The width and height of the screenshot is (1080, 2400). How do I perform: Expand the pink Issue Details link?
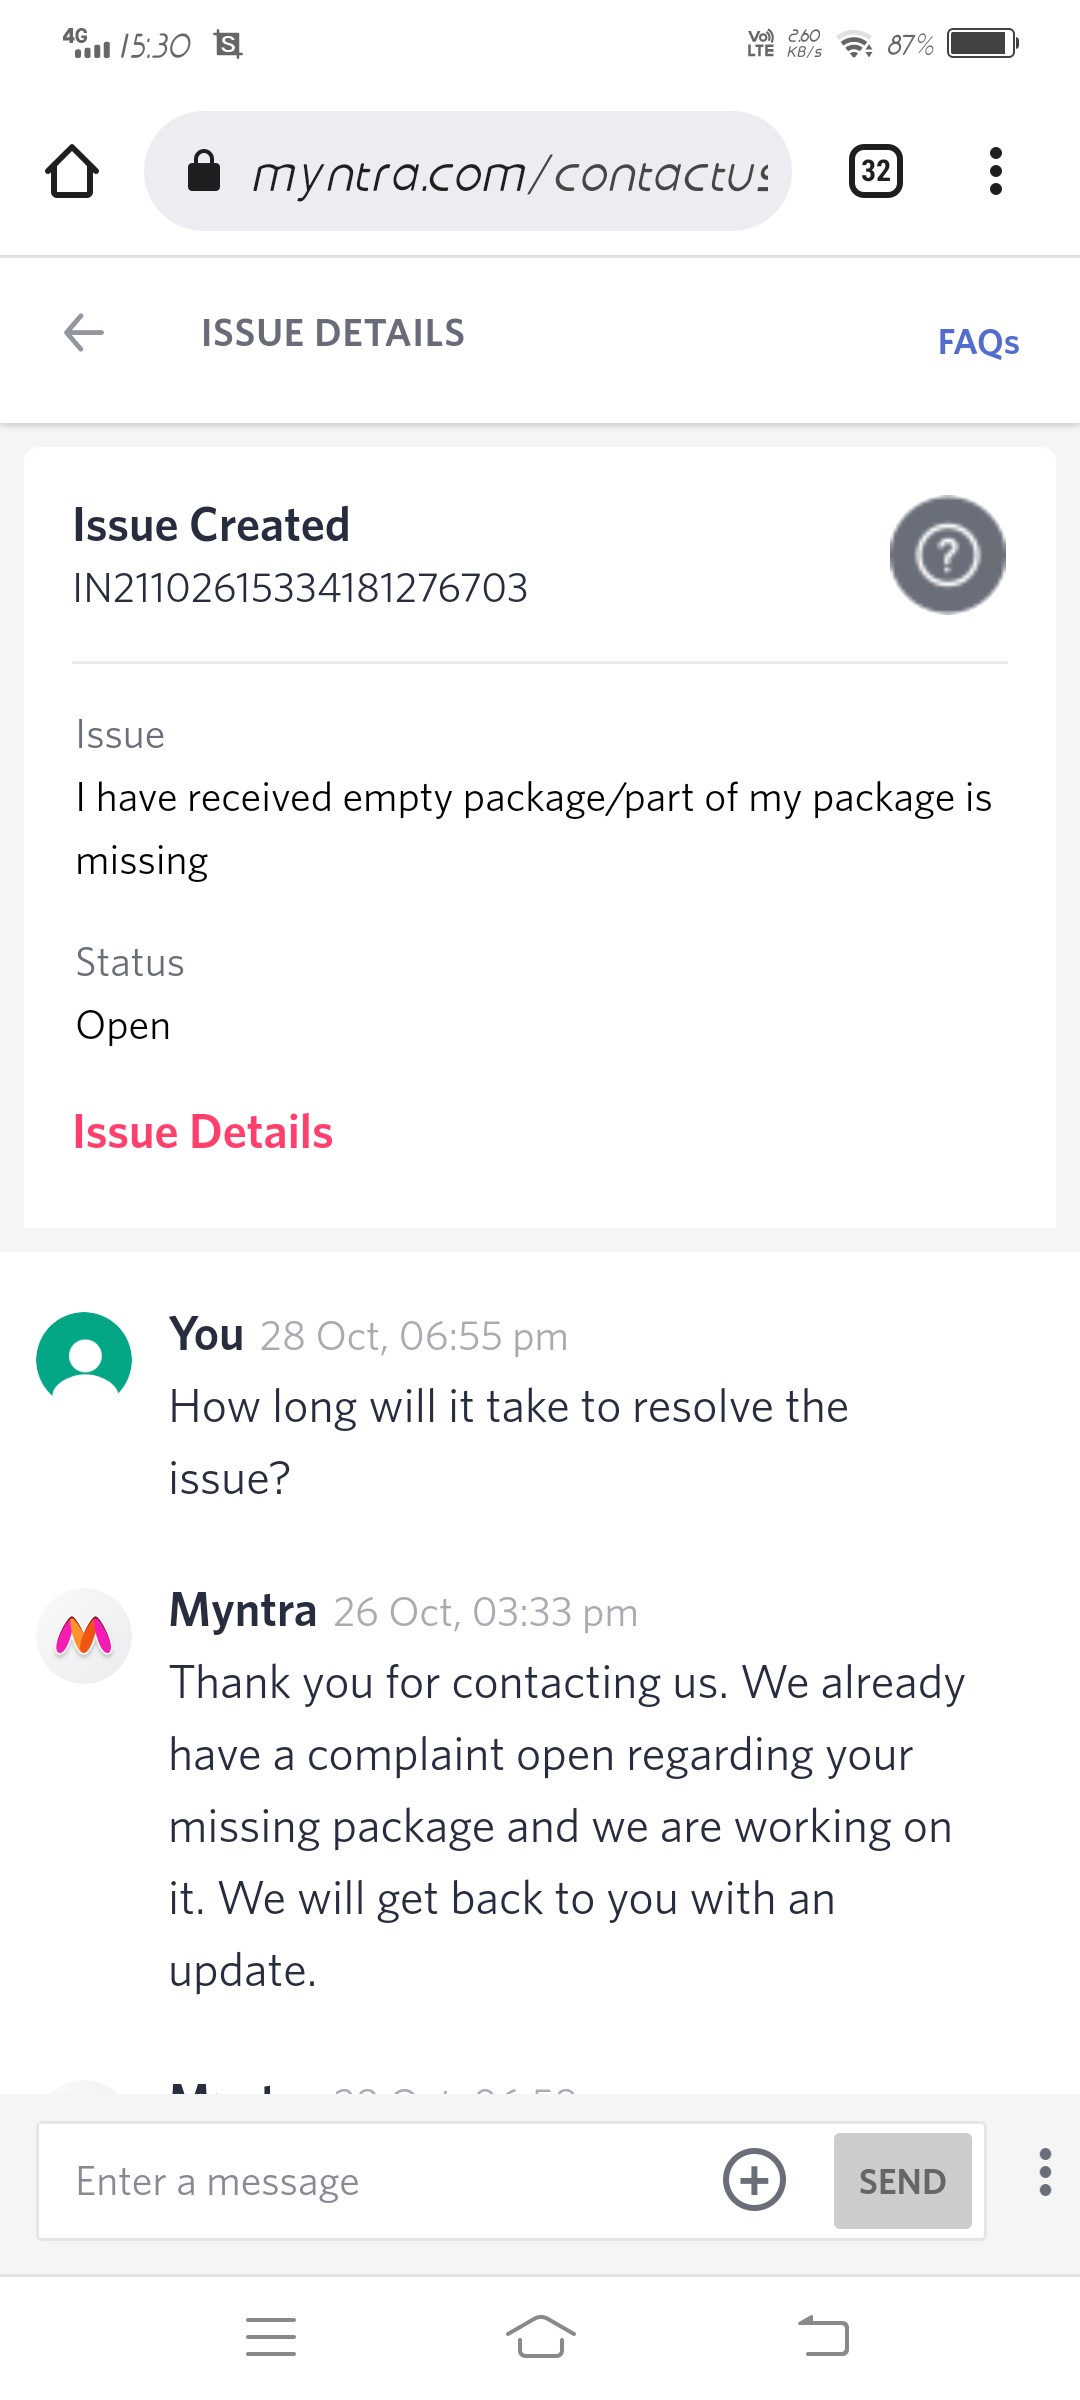pyautogui.click(x=203, y=1132)
